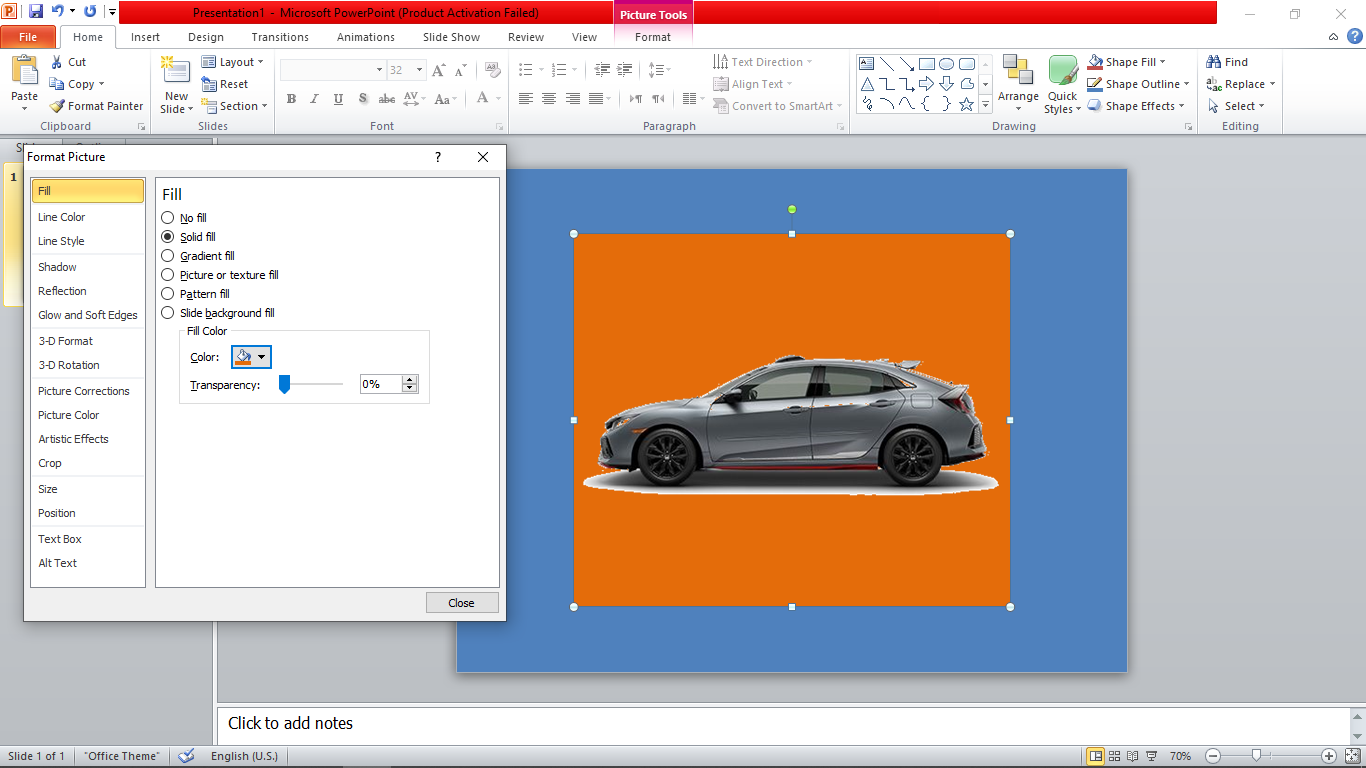Switch to the Transitions ribbon tab

(280, 37)
